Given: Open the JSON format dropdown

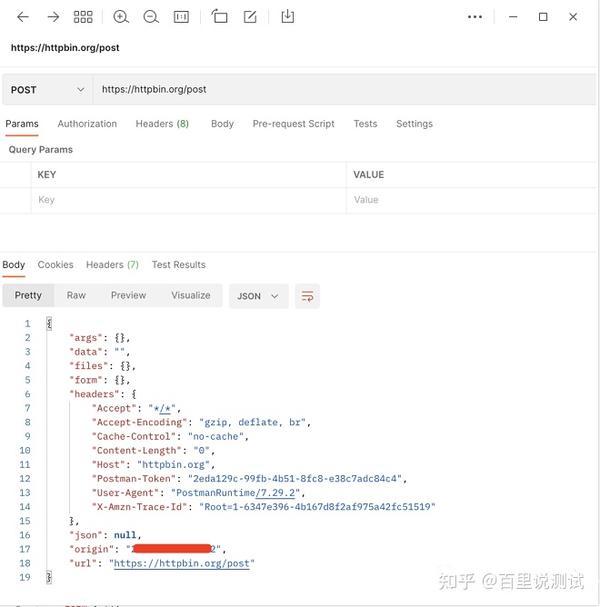Looking at the screenshot, I should click(x=259, y=296).
